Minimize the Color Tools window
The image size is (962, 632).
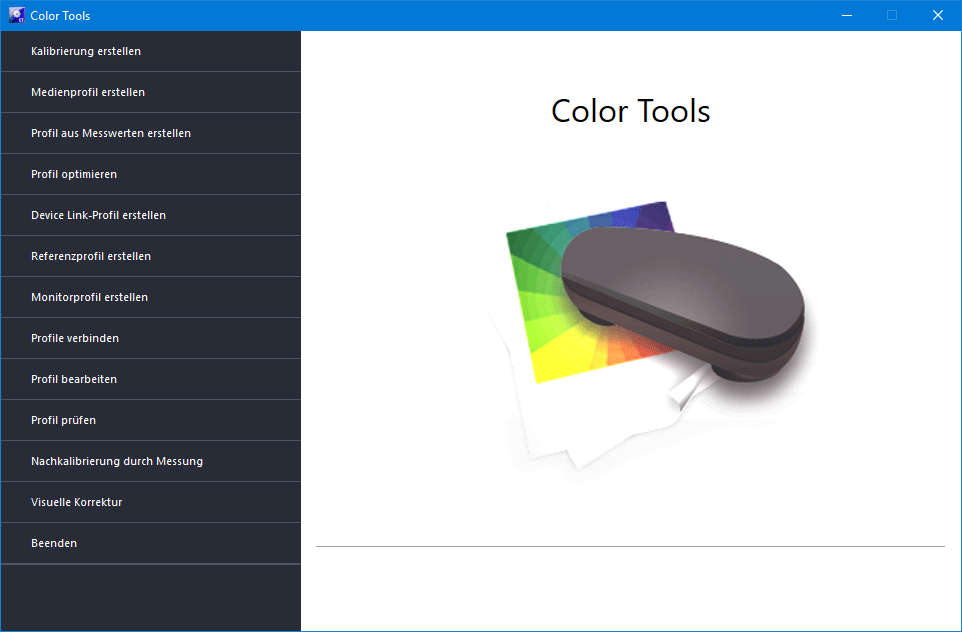coord(846,15)
